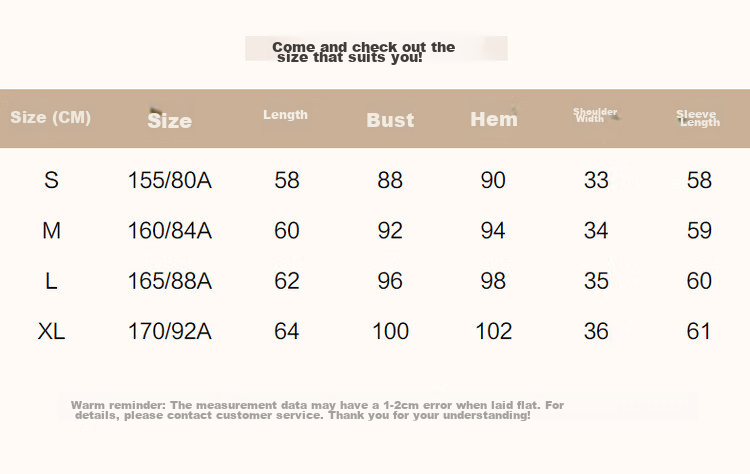Select the Bust column header
The height and width of the screenshot is (474, 750).
tap(390, 120)
